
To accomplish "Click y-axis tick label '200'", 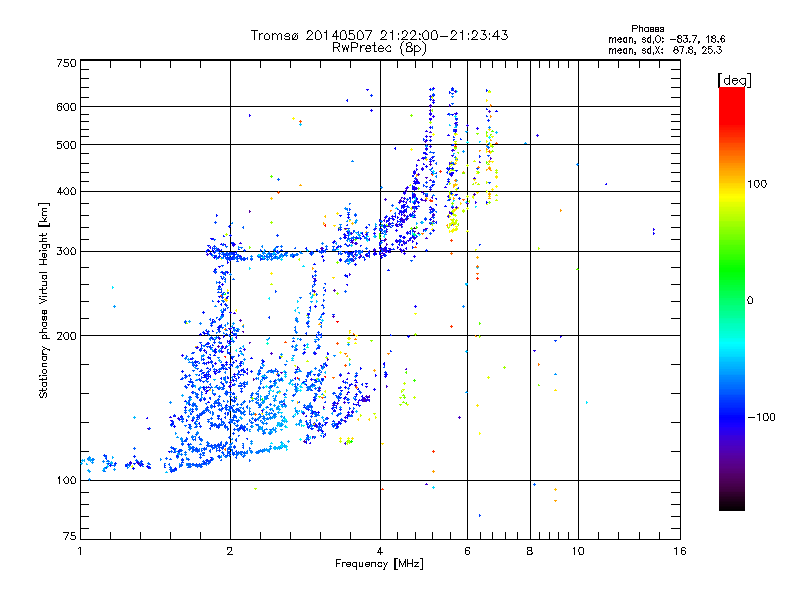I will 66,336.
